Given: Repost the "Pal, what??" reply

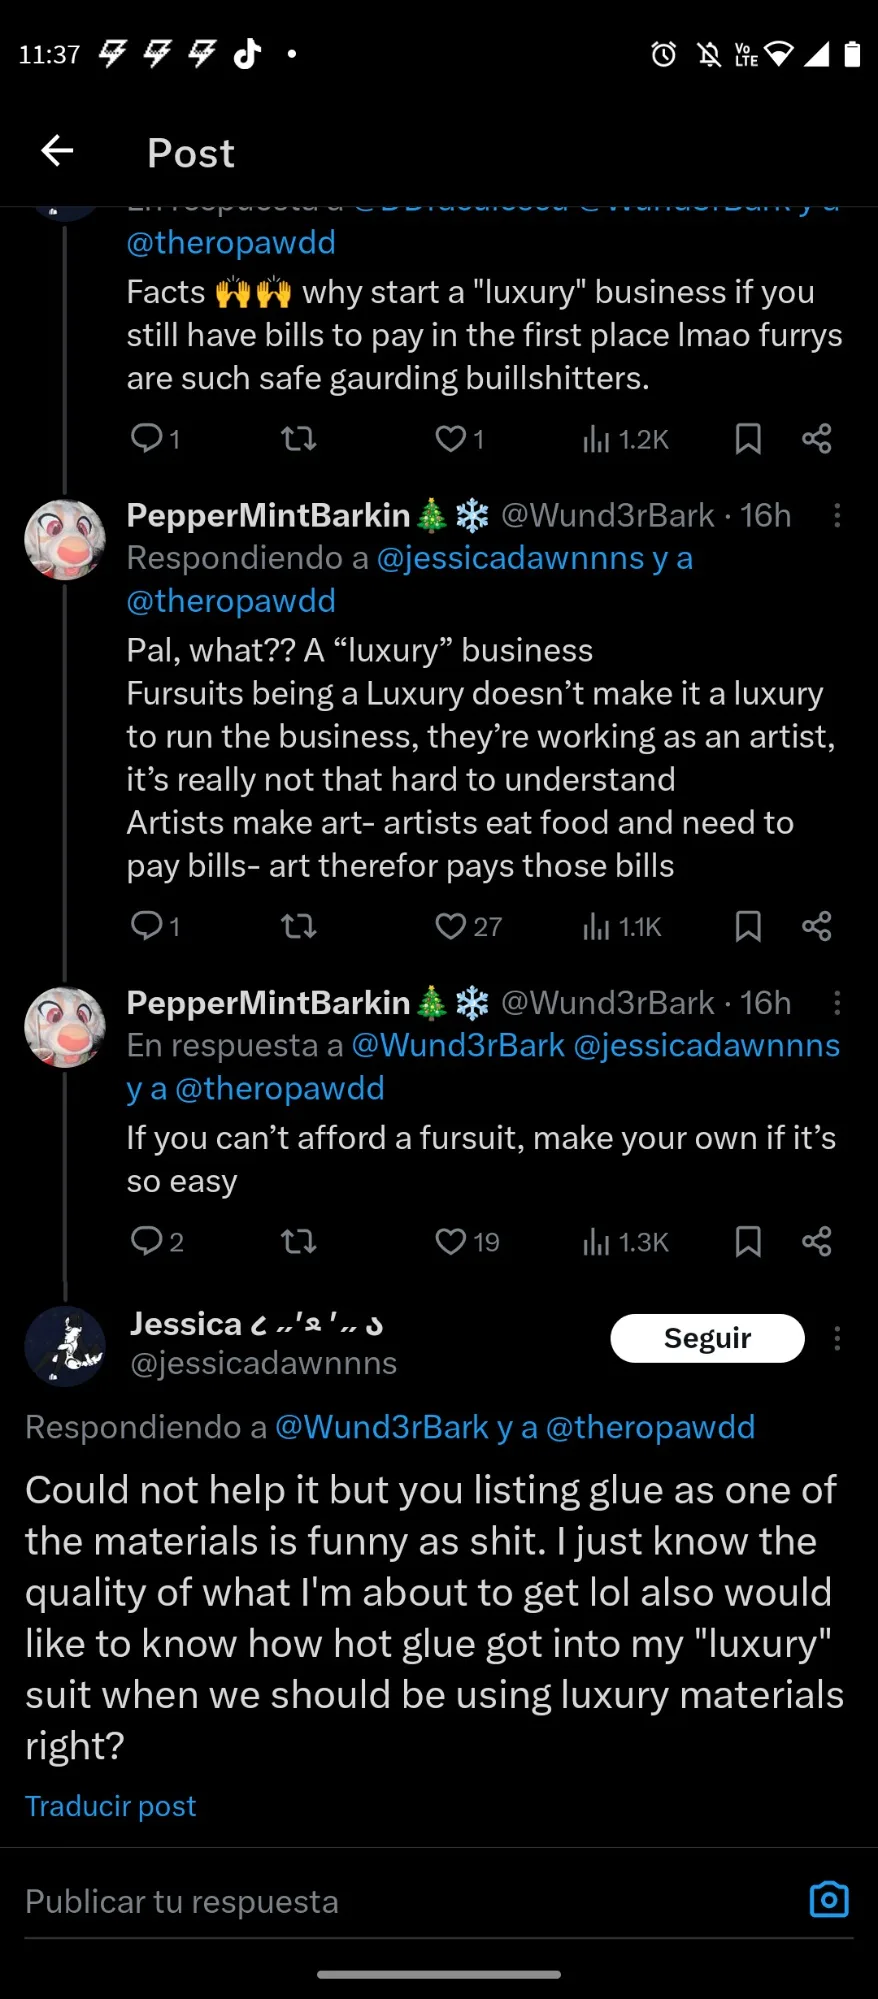Looking at the screenshot, I should [x=298, y=926].
